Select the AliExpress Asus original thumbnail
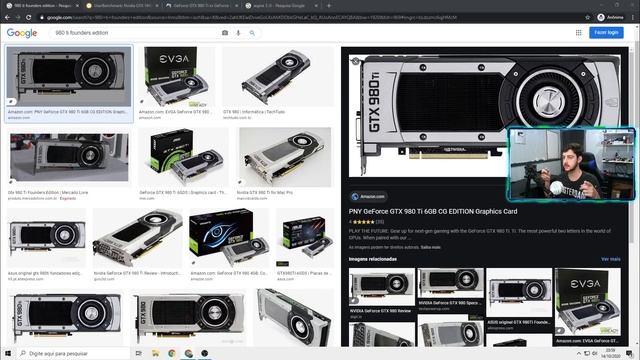Image resolution: width=640 pixels, height=360 pixels. point(47,238)
